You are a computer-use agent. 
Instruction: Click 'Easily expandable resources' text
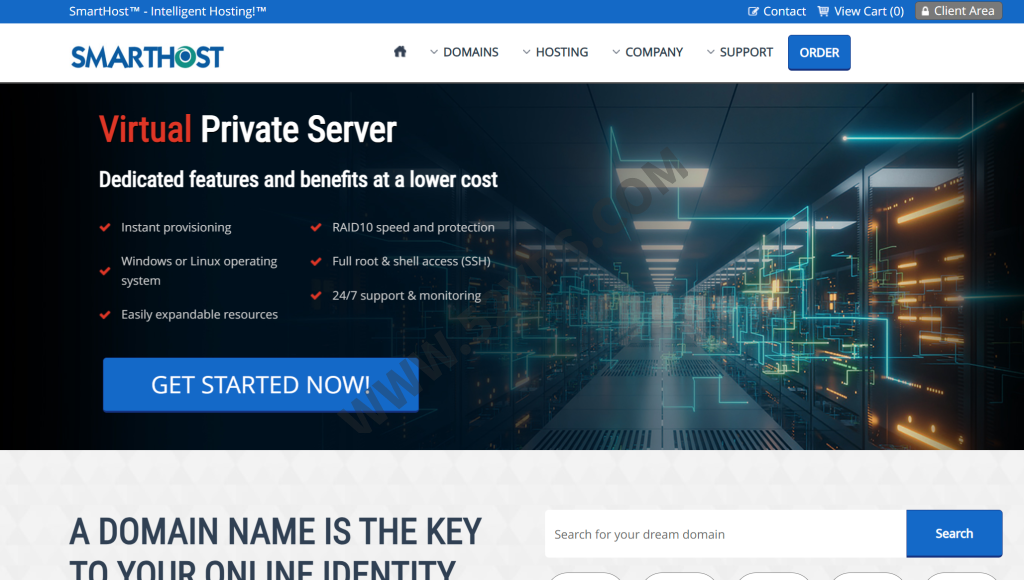tap(199, 314)
